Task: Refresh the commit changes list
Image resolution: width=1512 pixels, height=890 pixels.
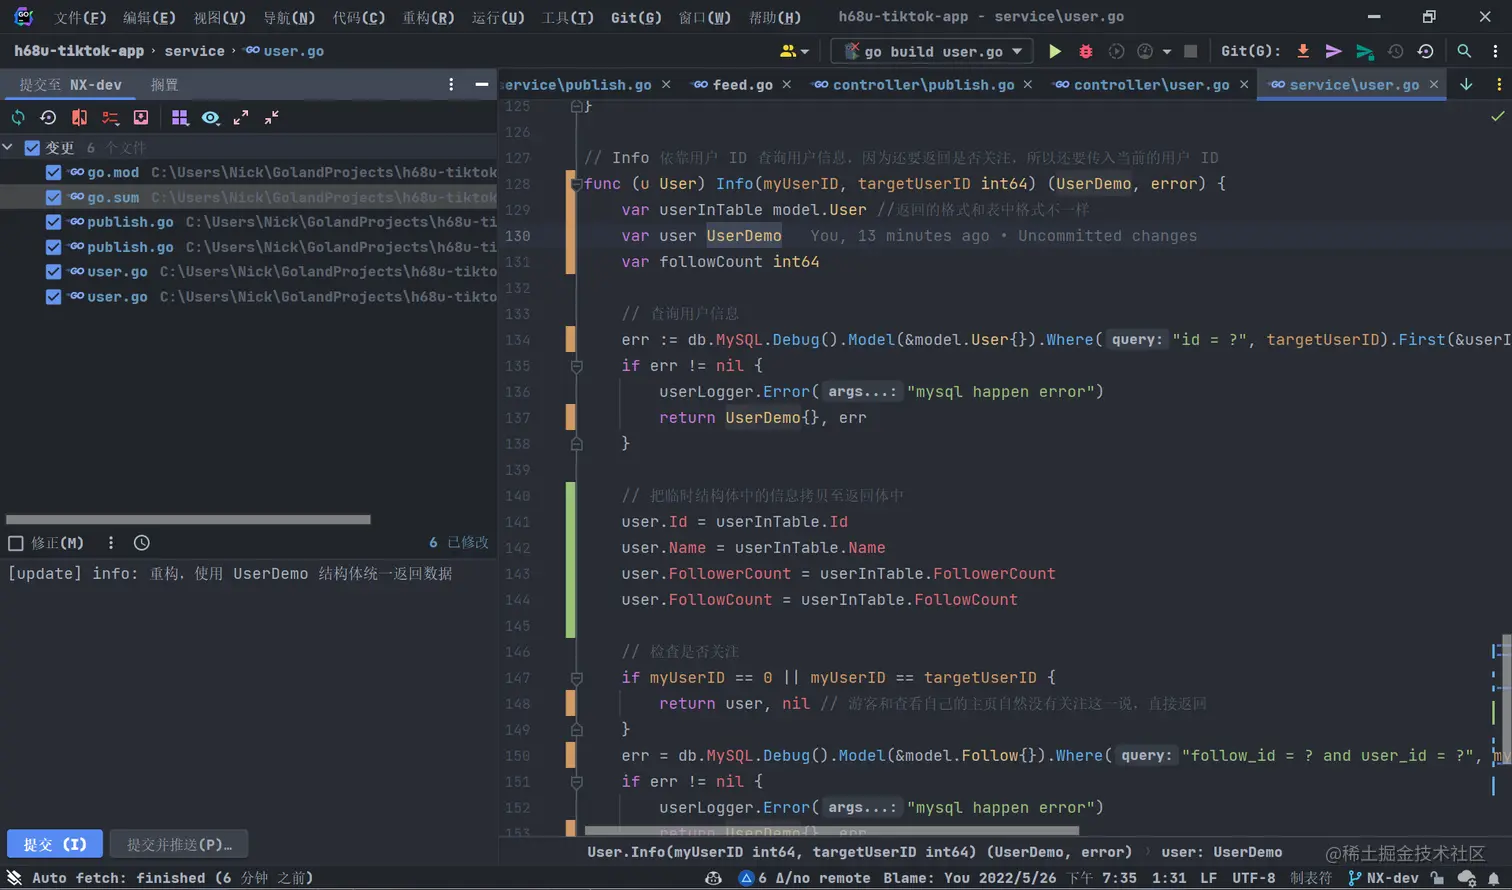Action: pos(18,118)
